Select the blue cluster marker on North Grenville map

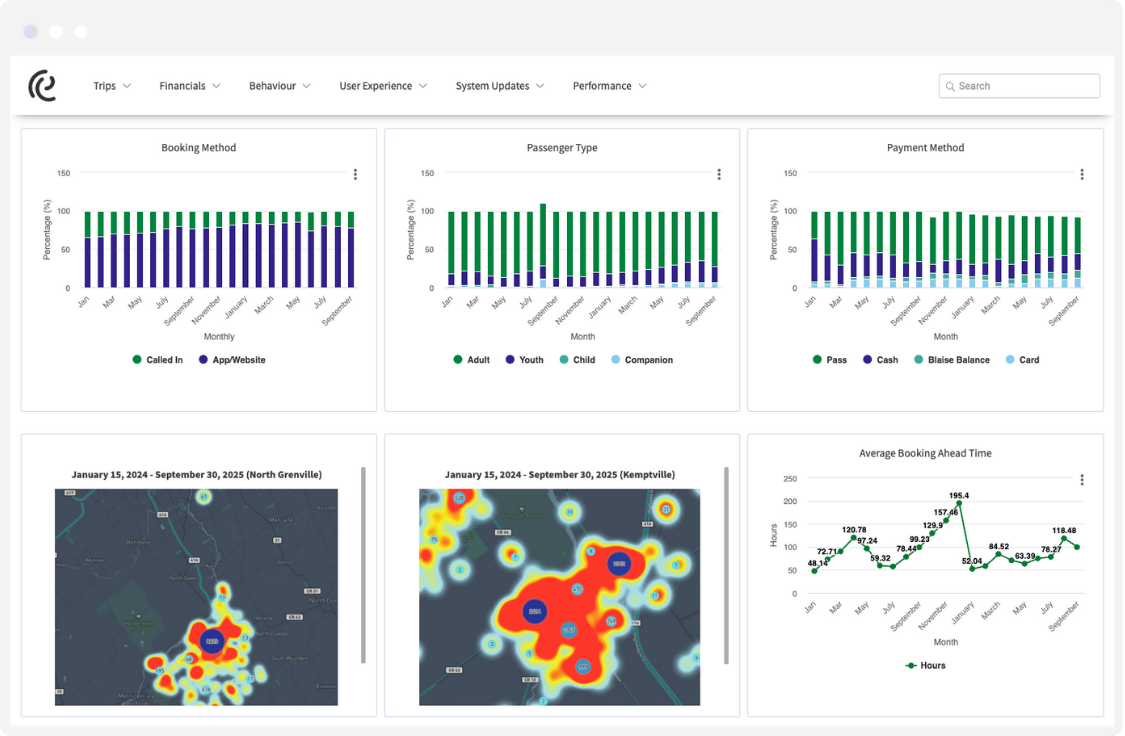pyautogui.click(x=210, y=642)
